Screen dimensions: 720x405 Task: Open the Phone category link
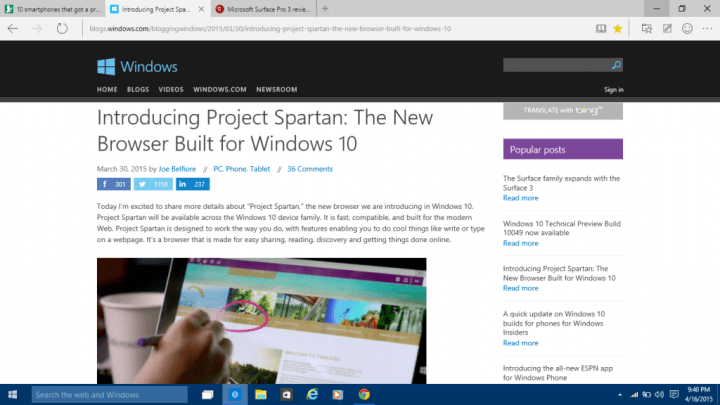(236, 169)
